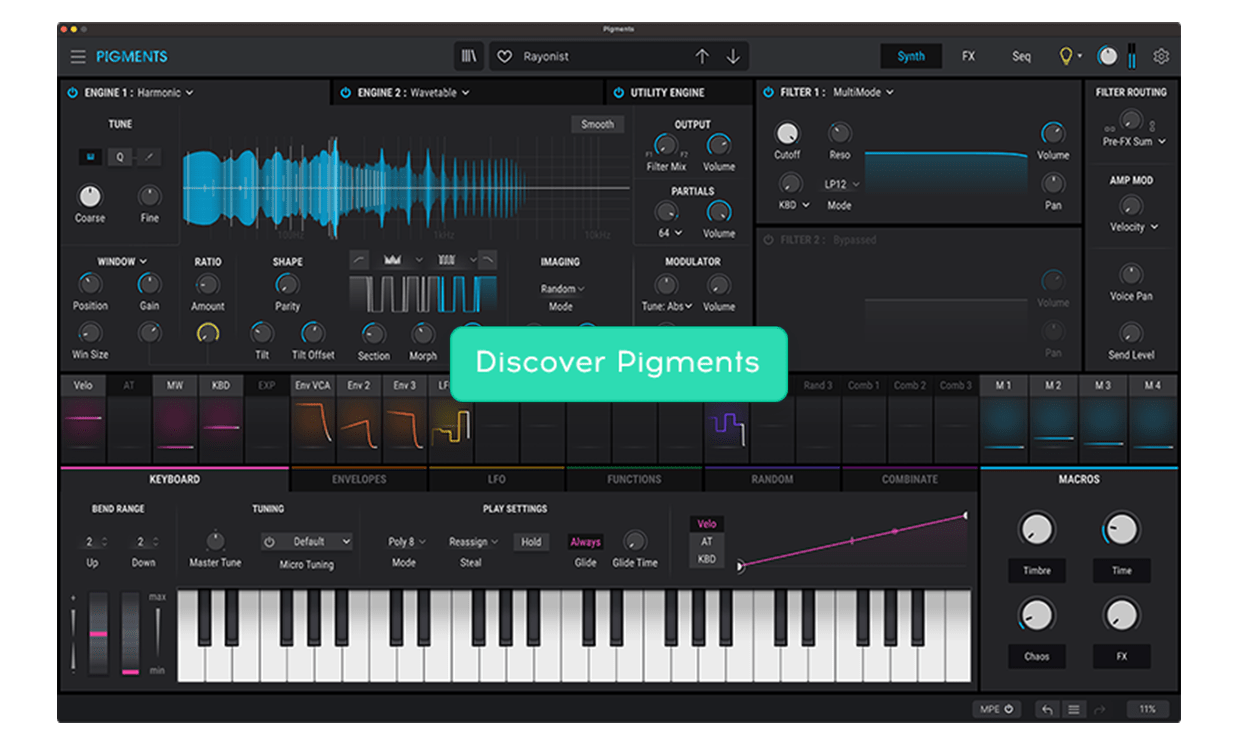The width and height of the screenshot is (1237, 745).
Task: Select the AT curve source button
Action: (707, 542)
